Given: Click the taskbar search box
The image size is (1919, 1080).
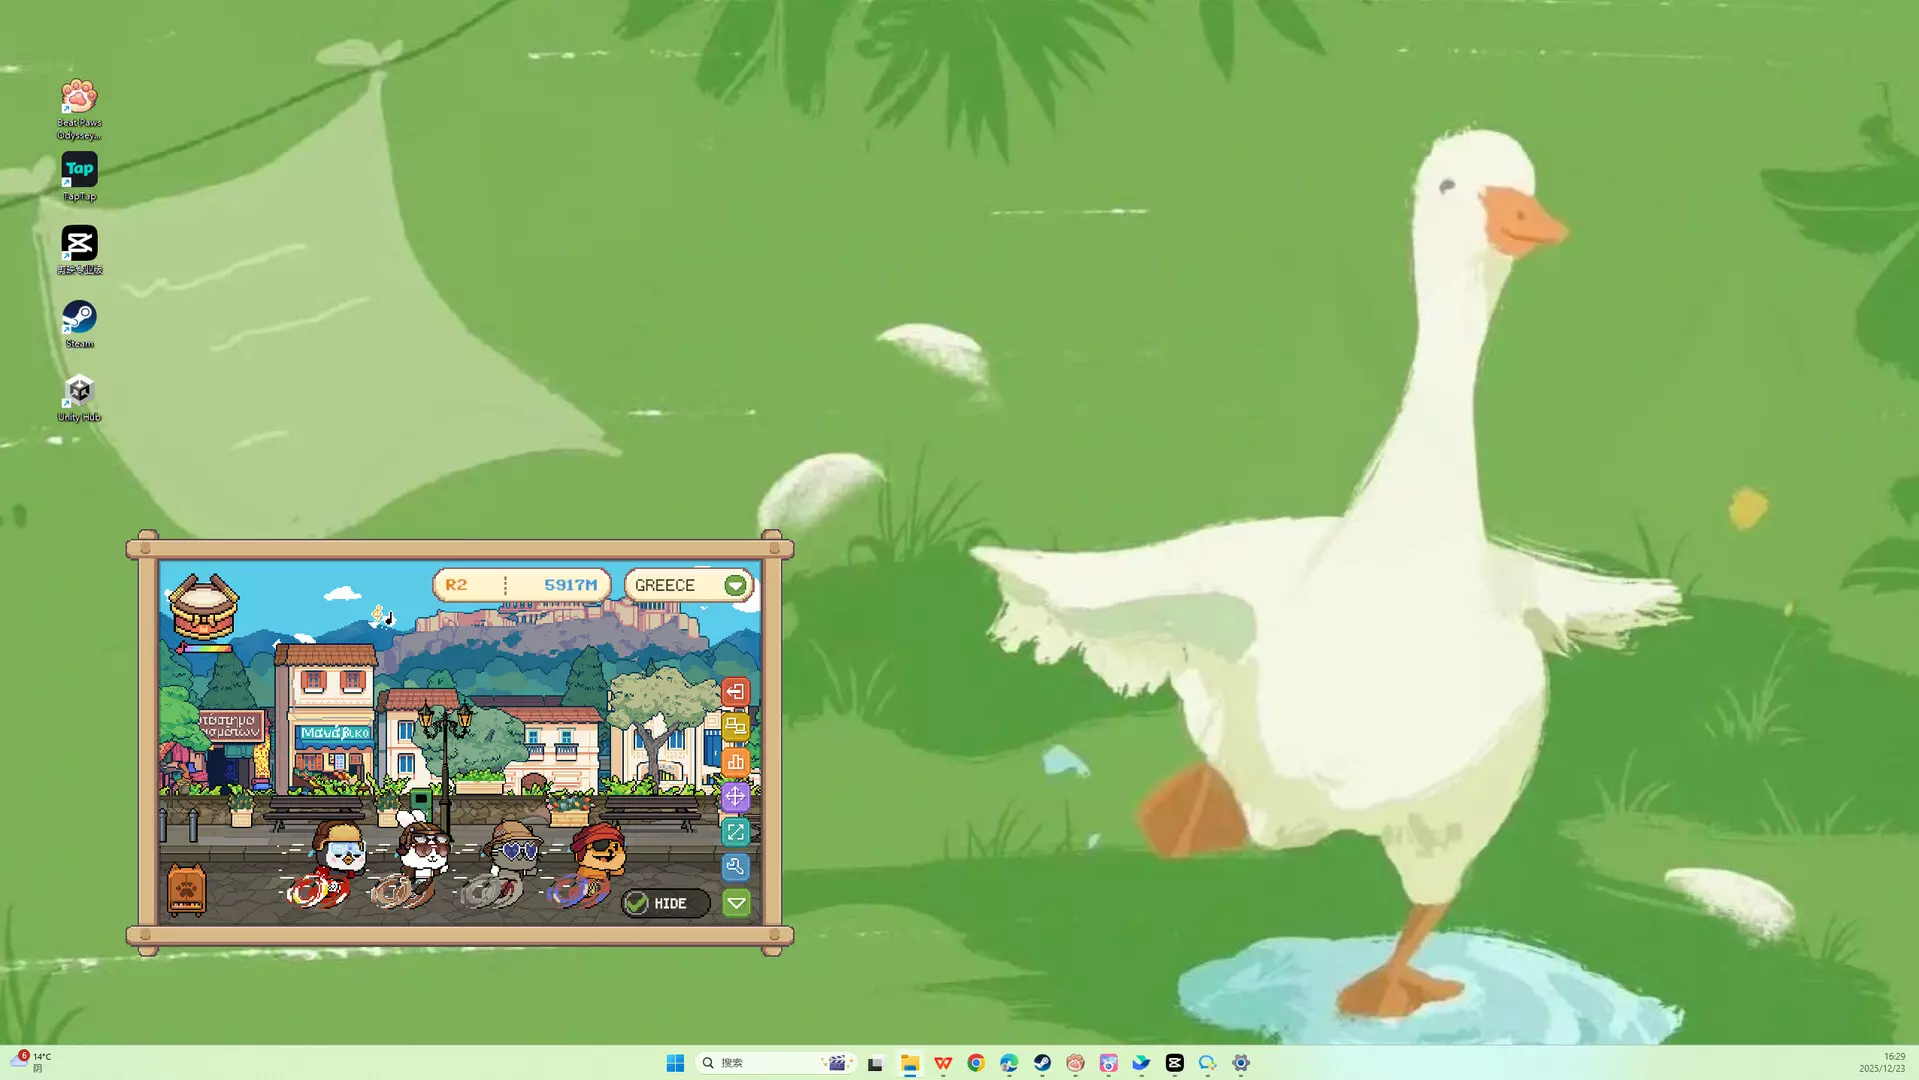Looking at the screenshot, I should pyautogui.click(x=776, y=1063).
